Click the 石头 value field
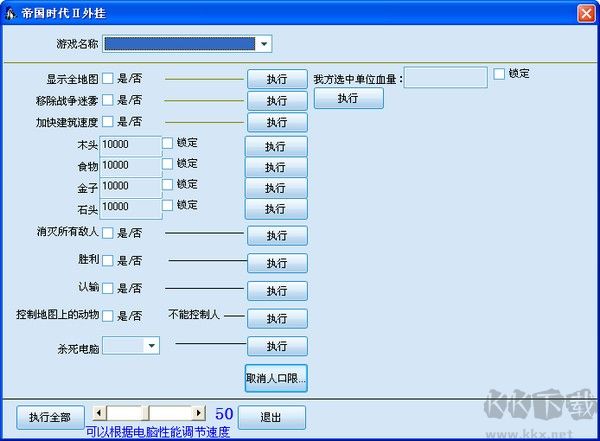Screen dimensions: 600x441 tap(130, 209)
